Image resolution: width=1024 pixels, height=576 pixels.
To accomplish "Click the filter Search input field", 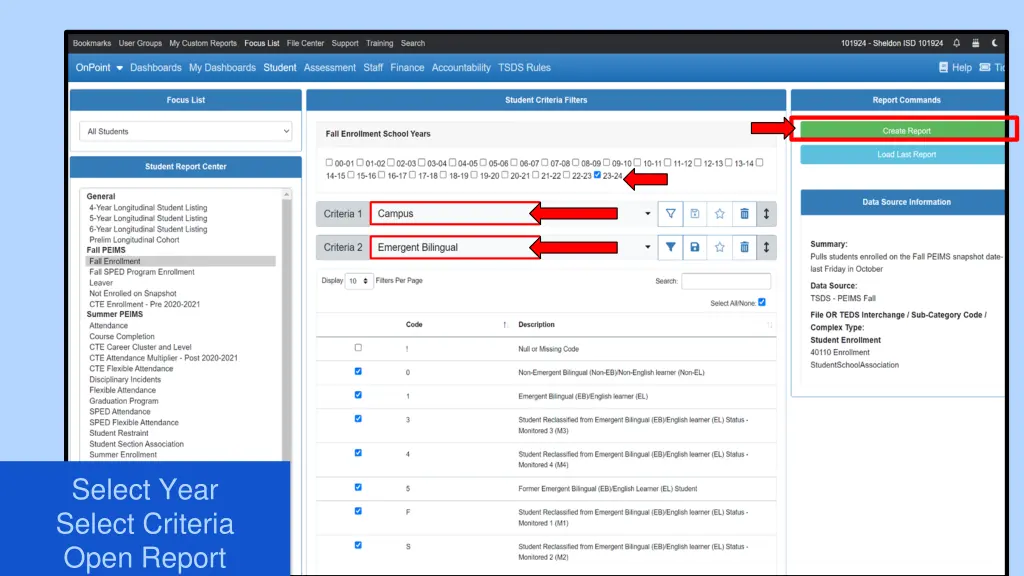I will 726,281.
